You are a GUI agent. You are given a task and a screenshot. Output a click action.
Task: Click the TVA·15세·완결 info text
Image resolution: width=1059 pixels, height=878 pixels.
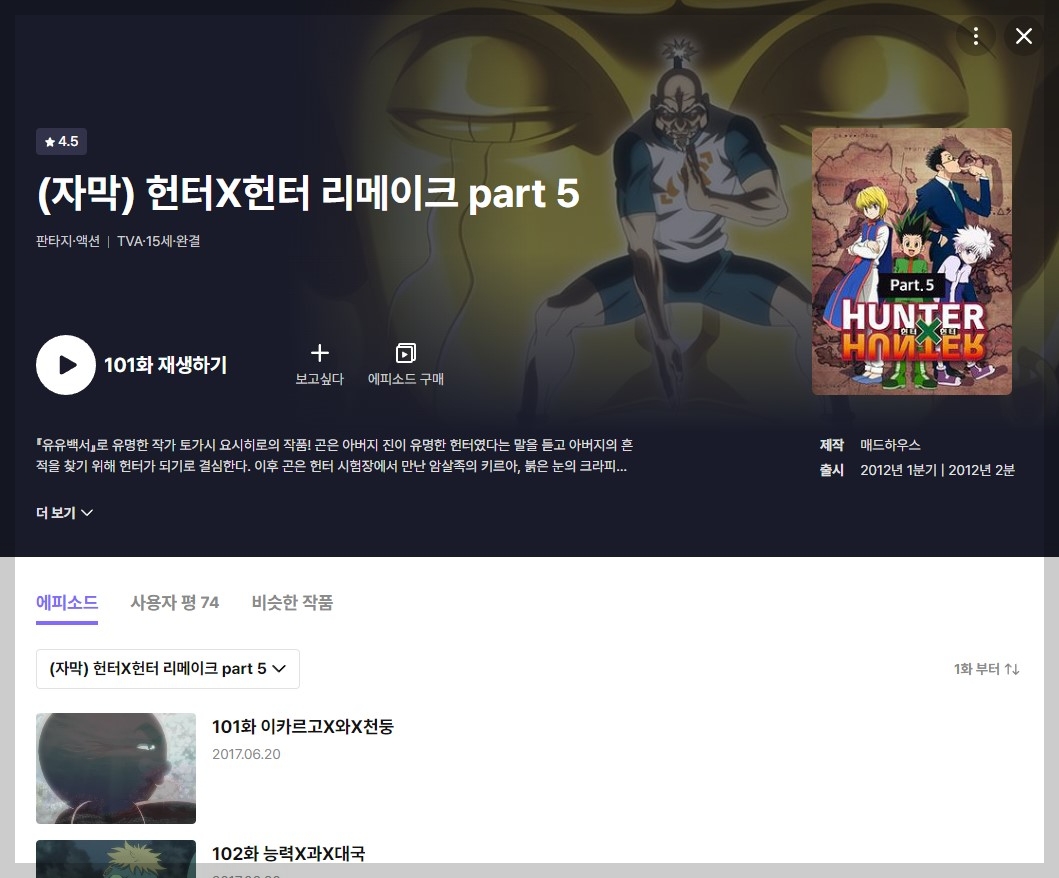click(159, 241)
